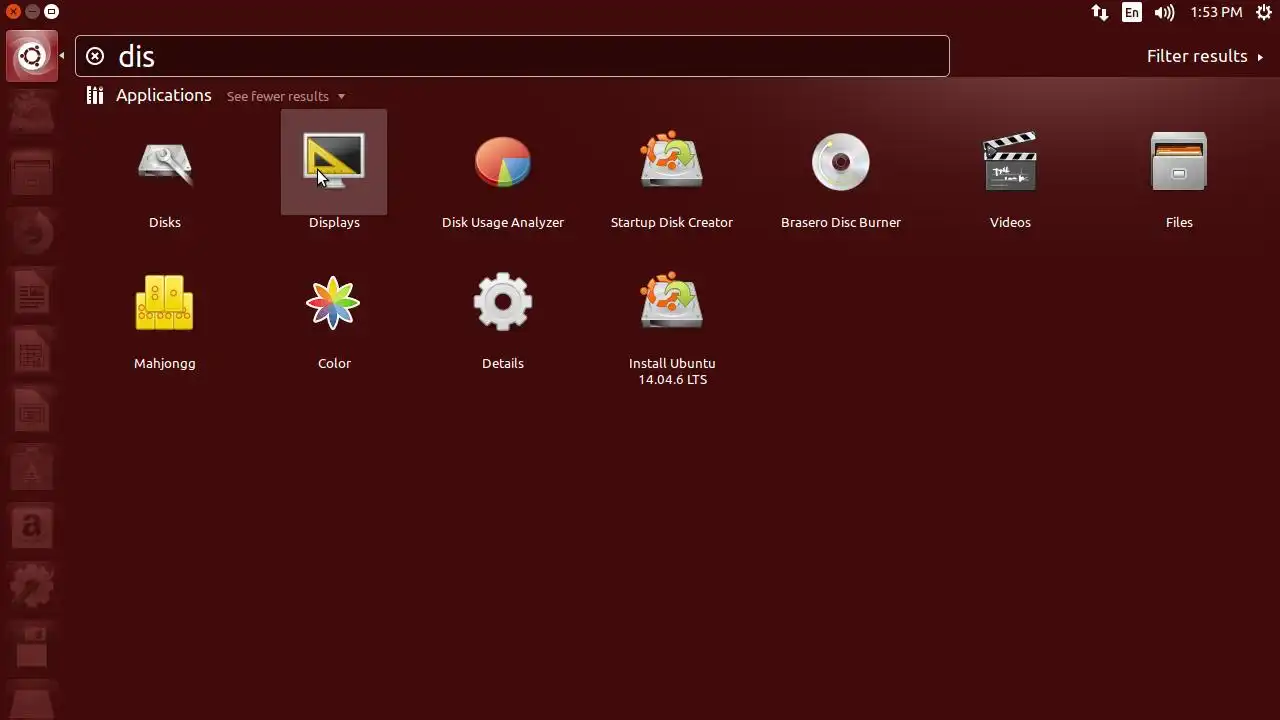Maximize the Dash using the window button
1280x720 pixels.
point(51,12)
